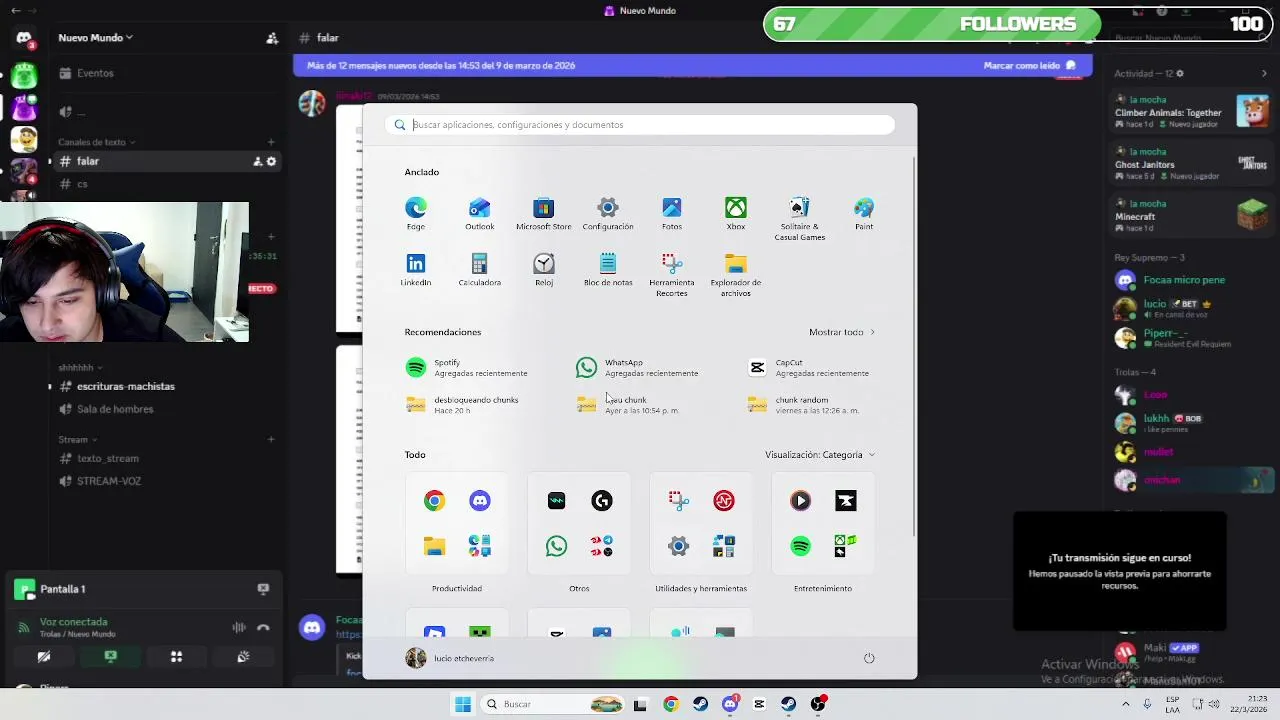Open Eventos in the Discord sidebar
Image resolution: width=1280 pixels, height=720 pixels.
[95, 73]
